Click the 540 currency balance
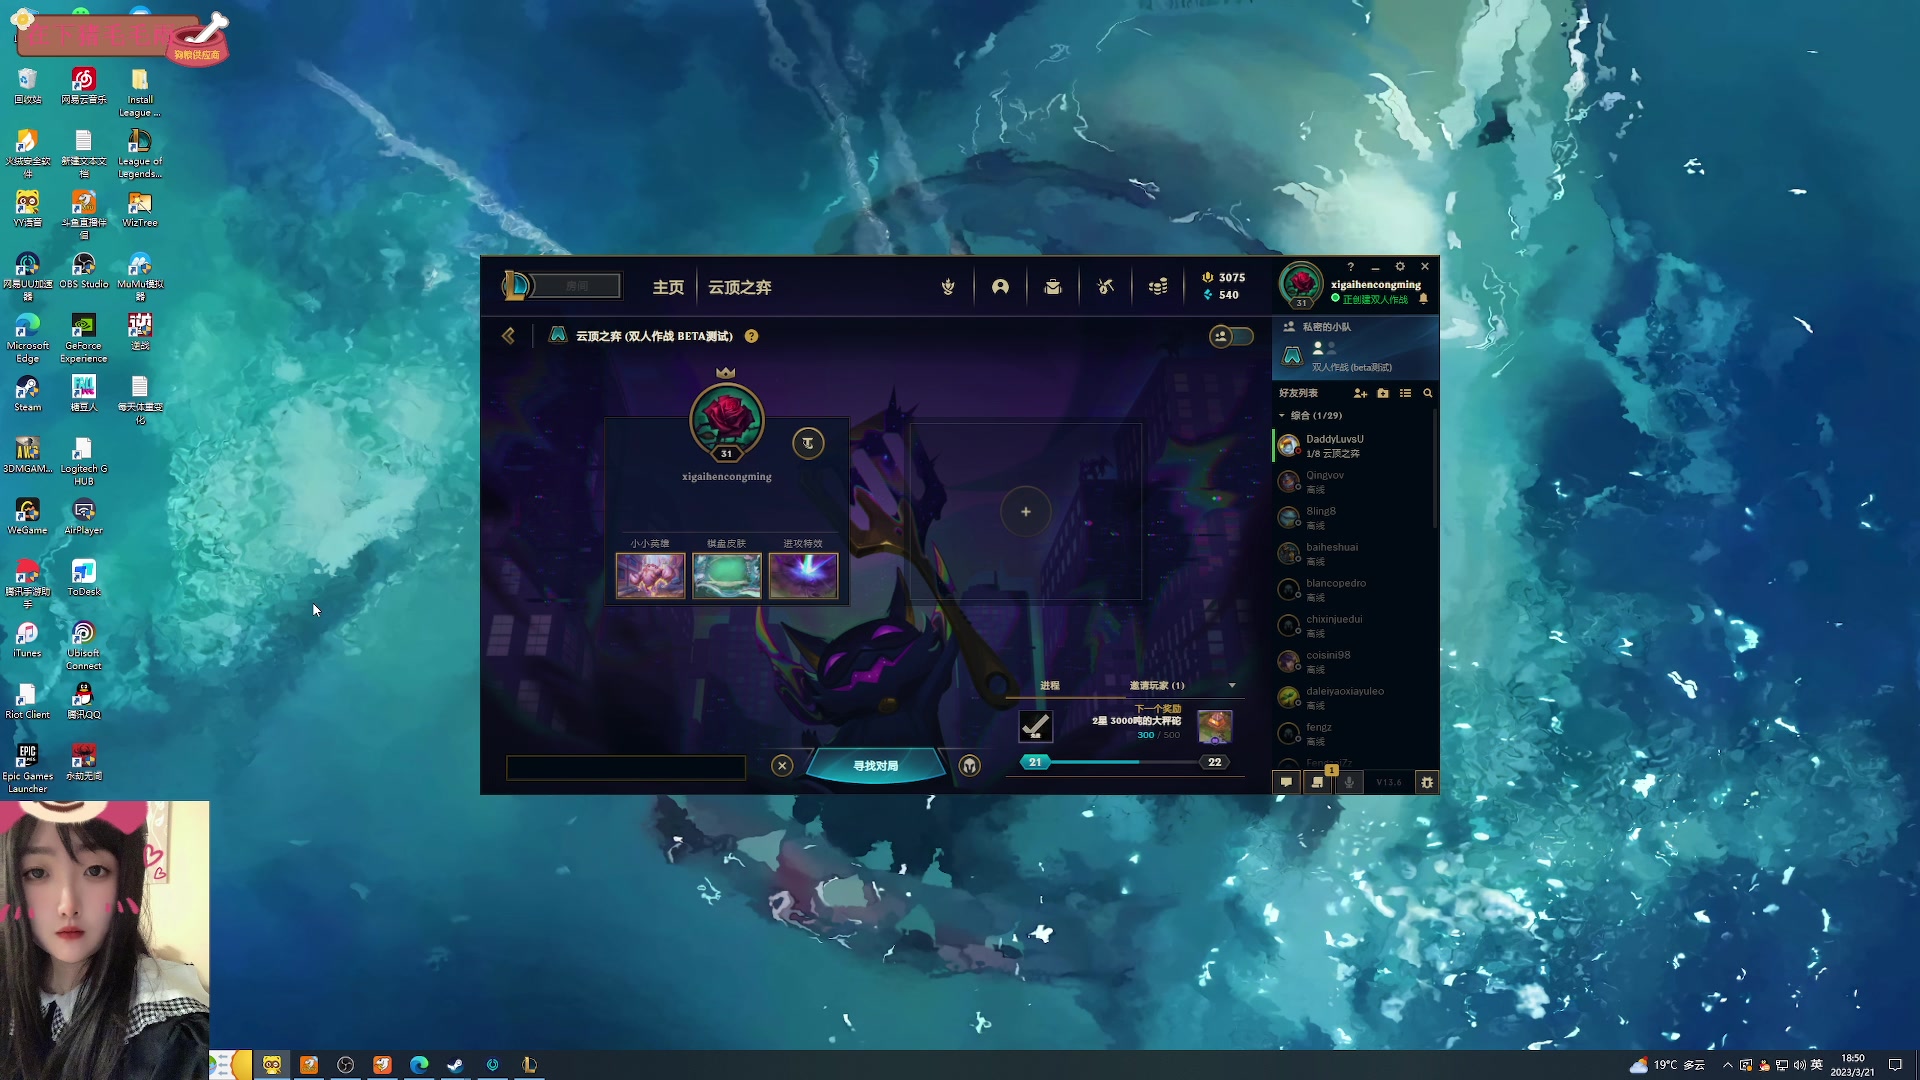 point(1221,295)
